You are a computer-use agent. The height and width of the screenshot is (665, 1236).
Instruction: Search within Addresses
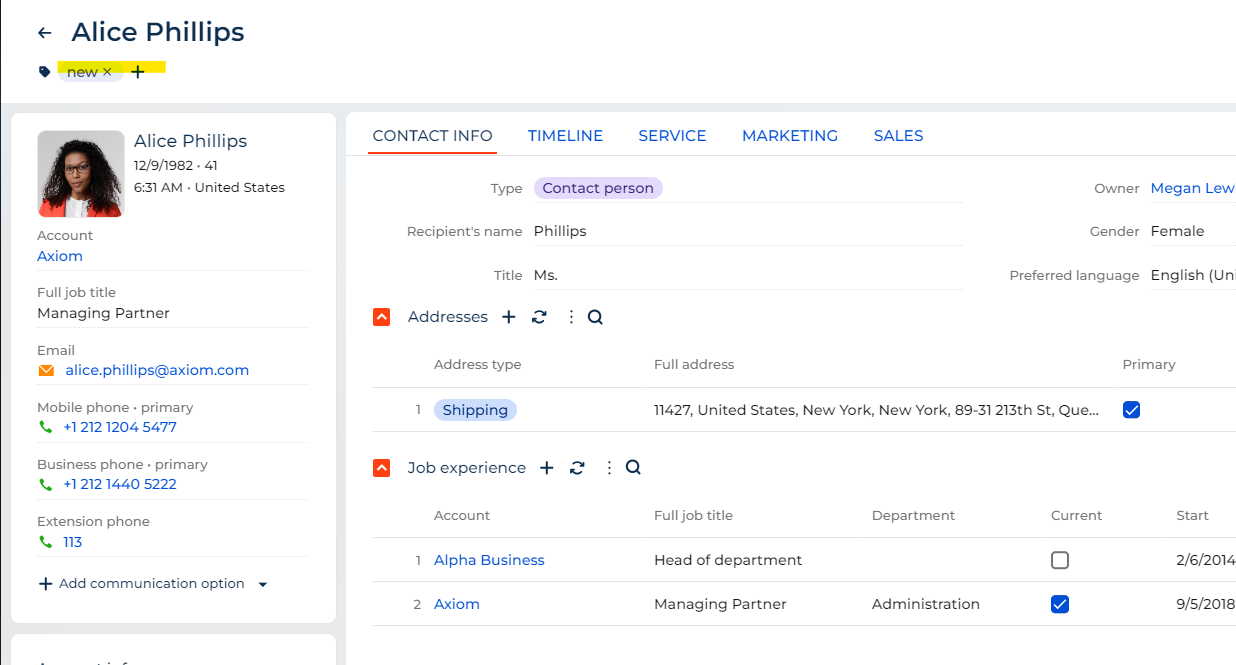coord(595,317)
